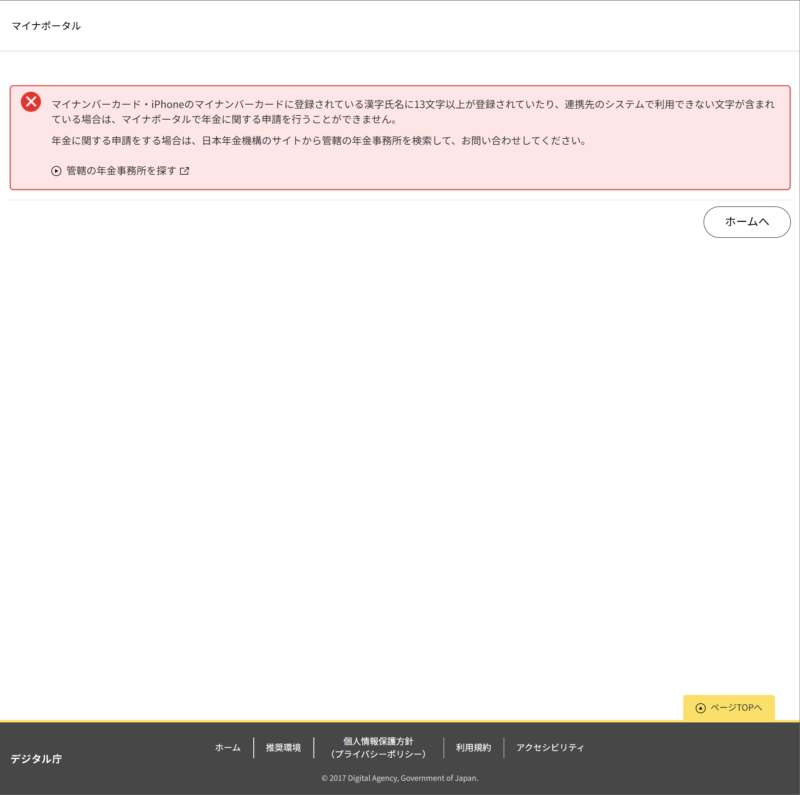
Task: Click the pink error alert box background
Action: click(x=500, y=170)
